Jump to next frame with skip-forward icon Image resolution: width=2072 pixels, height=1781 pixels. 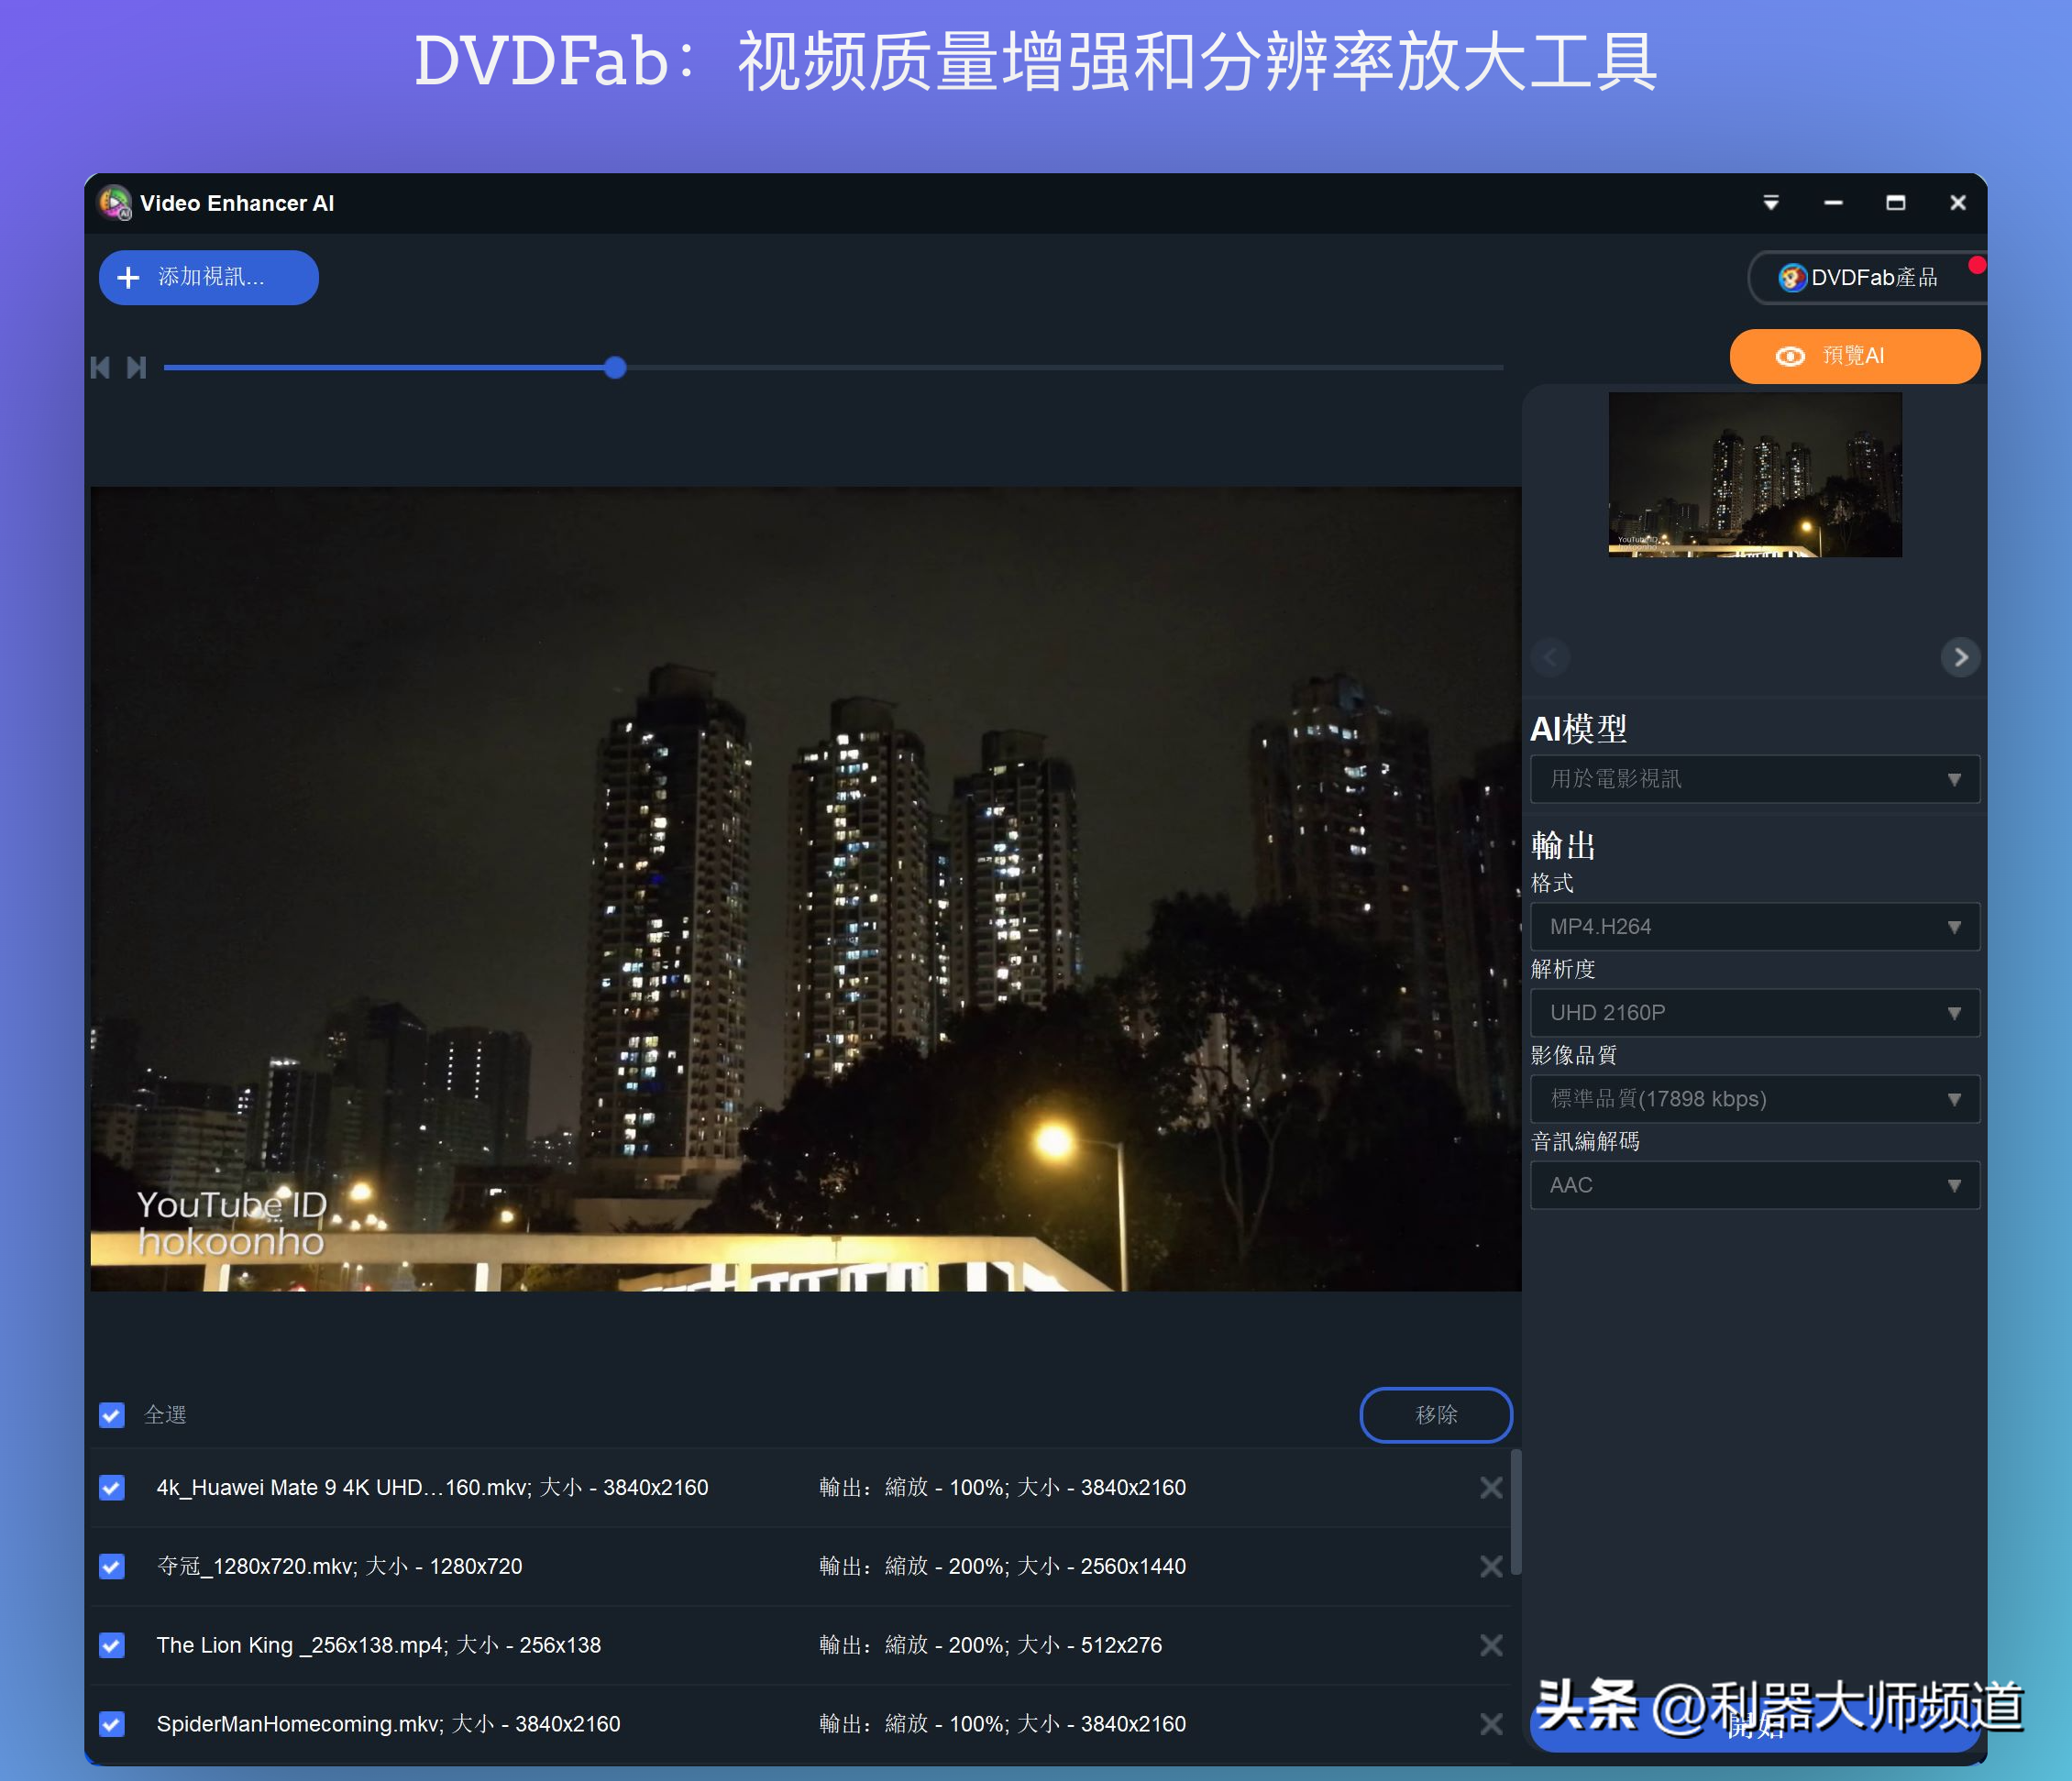point(137,368)
